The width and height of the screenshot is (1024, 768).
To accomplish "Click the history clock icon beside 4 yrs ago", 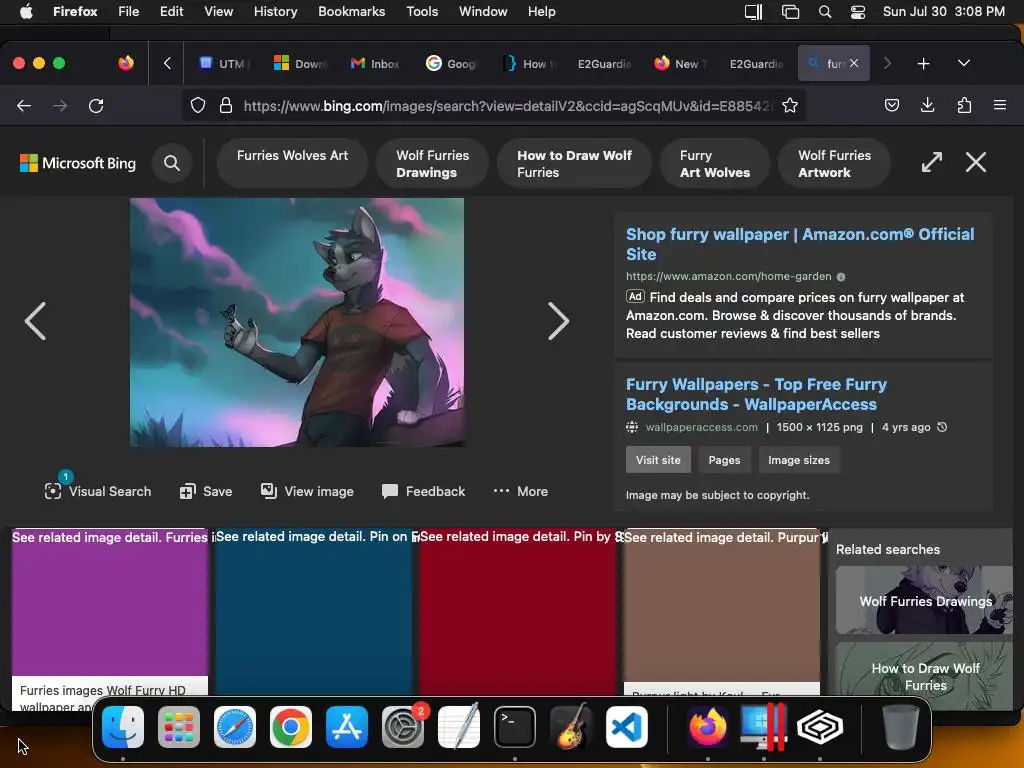I will coord(942,427).
